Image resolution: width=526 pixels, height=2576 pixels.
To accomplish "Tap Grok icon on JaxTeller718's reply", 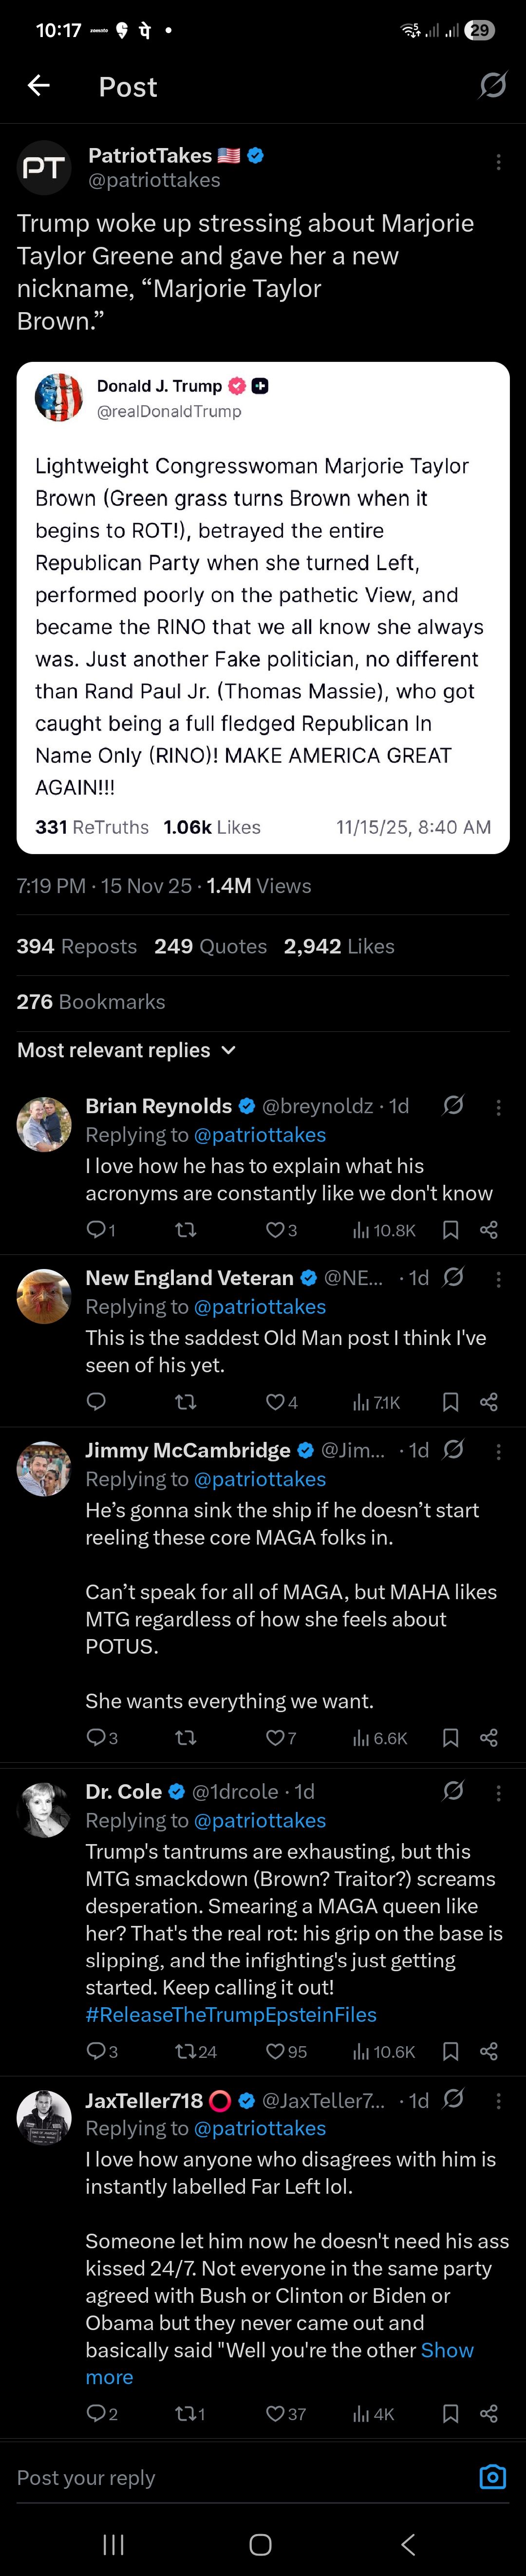I will [453, 2100].
